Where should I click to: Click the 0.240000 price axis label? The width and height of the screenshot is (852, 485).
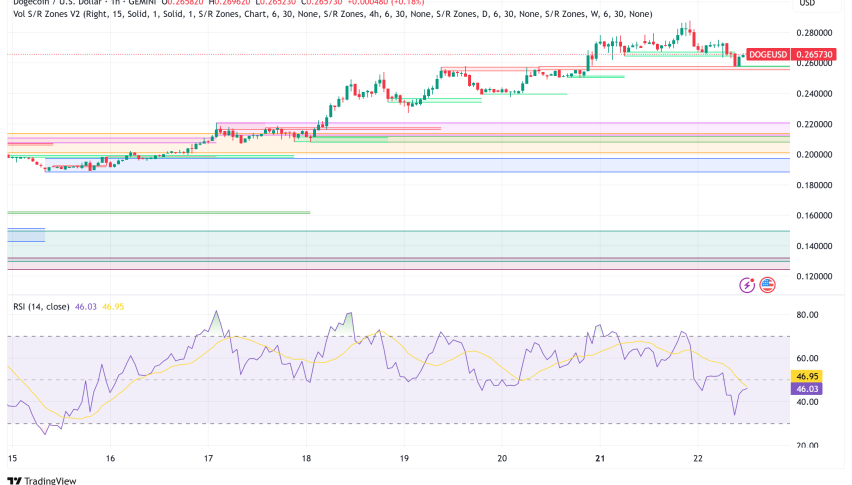click(x=814, y=94)
